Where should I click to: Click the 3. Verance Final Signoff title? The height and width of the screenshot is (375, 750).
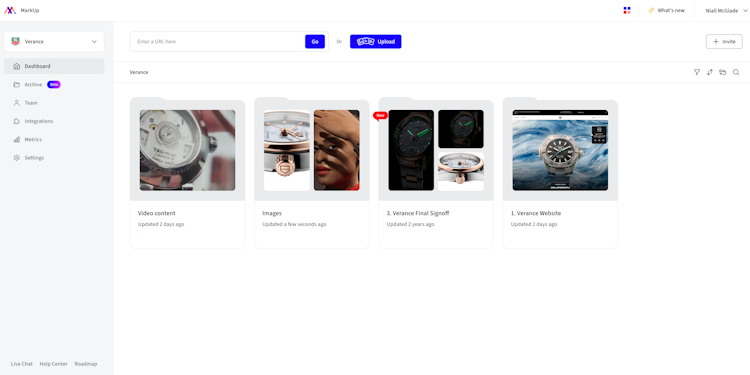pos(418,213)
